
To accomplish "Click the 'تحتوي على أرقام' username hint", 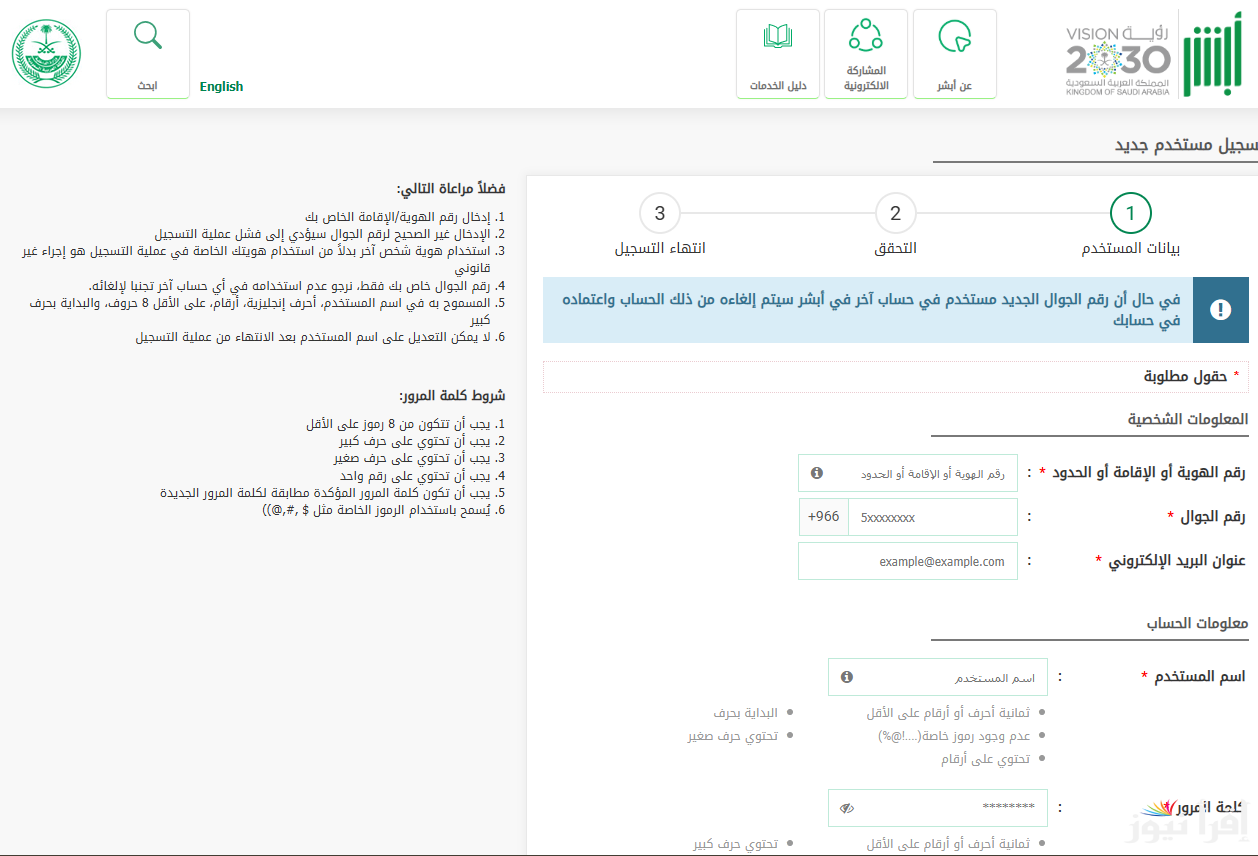I will point(985,759).
